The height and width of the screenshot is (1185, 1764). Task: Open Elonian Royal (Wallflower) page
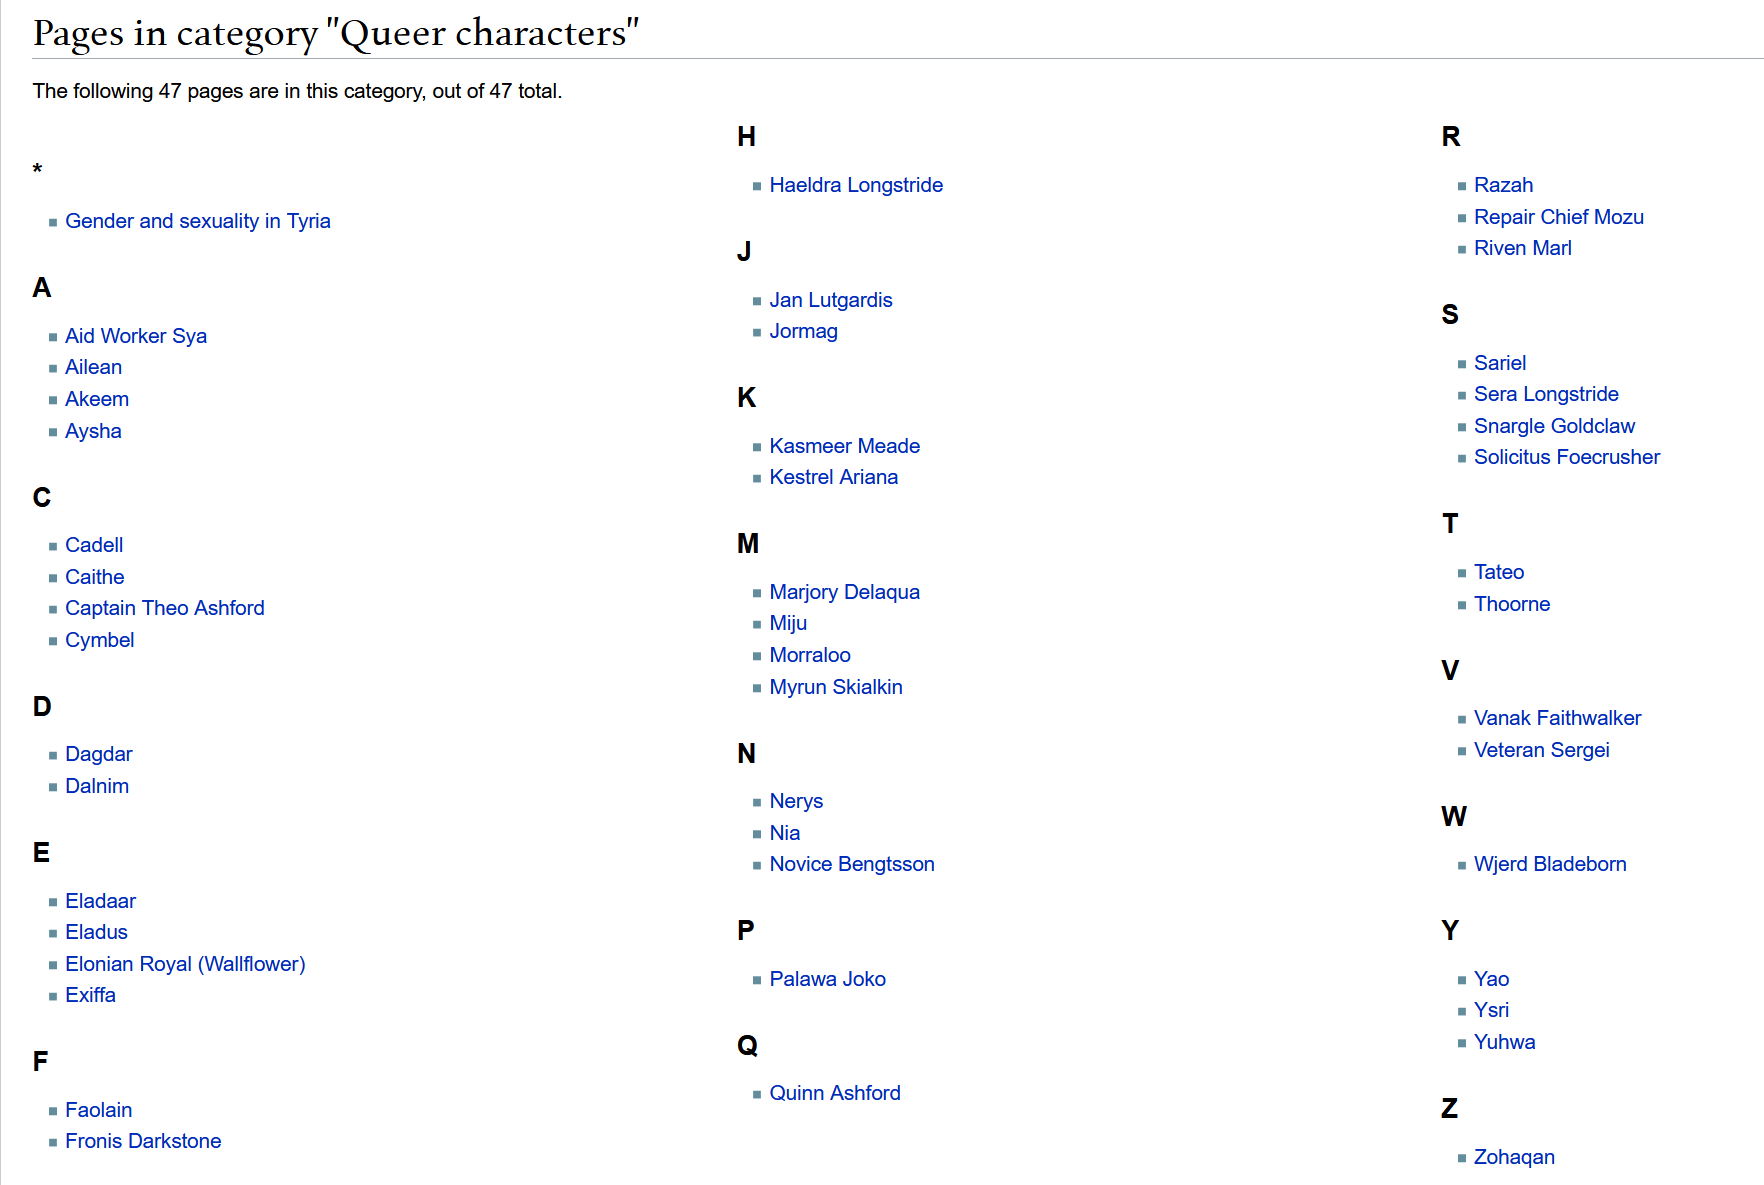(x=185, y=964)
